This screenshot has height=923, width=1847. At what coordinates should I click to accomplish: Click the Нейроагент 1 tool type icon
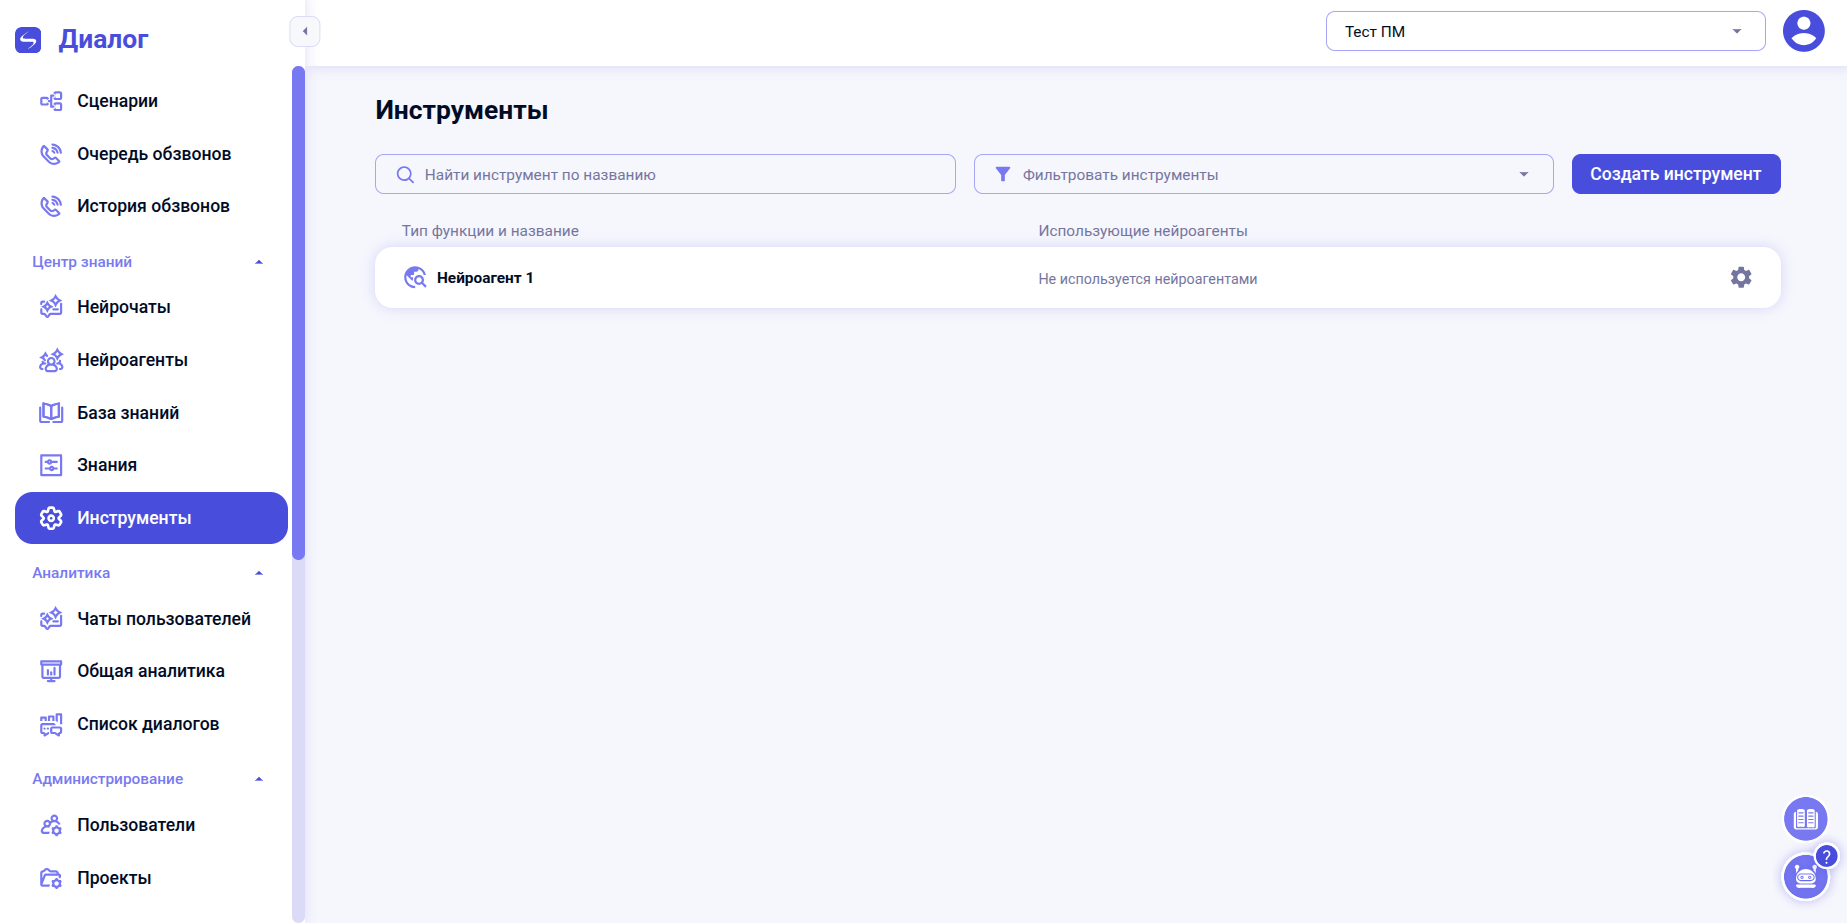point(415,278)
